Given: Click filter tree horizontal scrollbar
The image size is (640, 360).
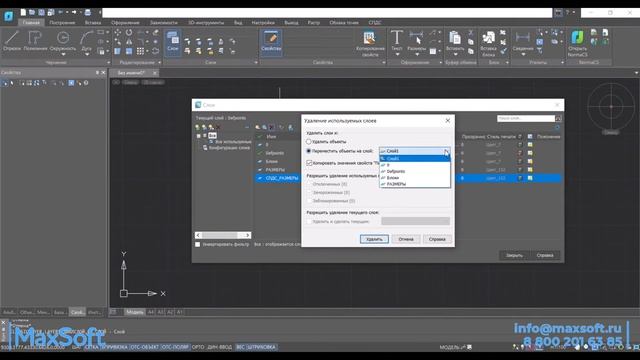Looking at the screenshot, I should 223,236.
